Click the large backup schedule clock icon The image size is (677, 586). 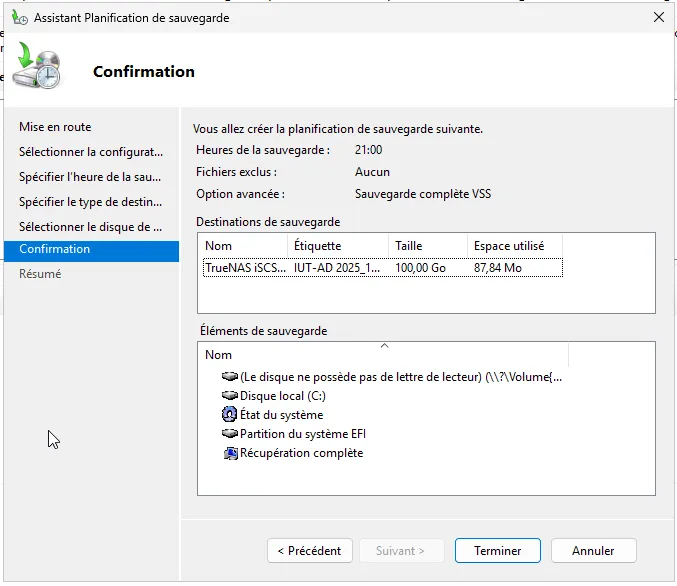click(38, 66)
